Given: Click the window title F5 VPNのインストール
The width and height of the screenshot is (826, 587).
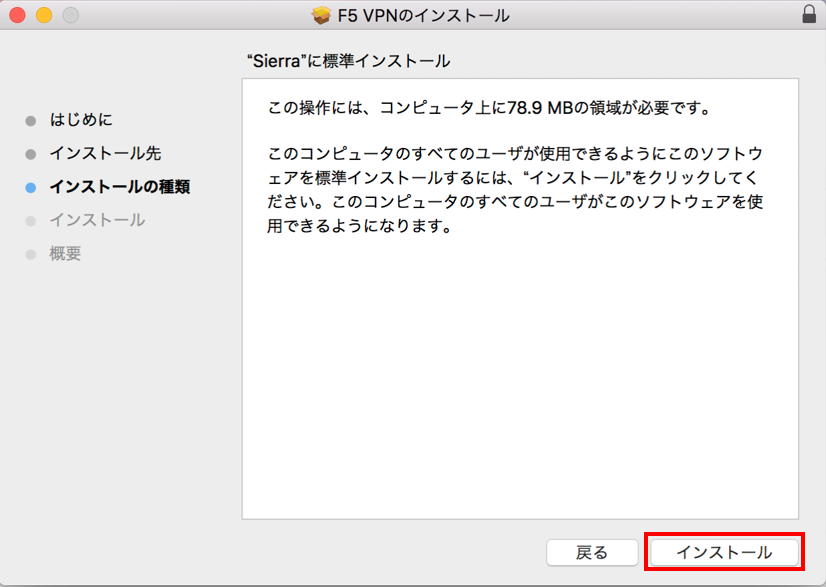Looking at the screenshot, I should pyautogui.click(x=424, y=15).
